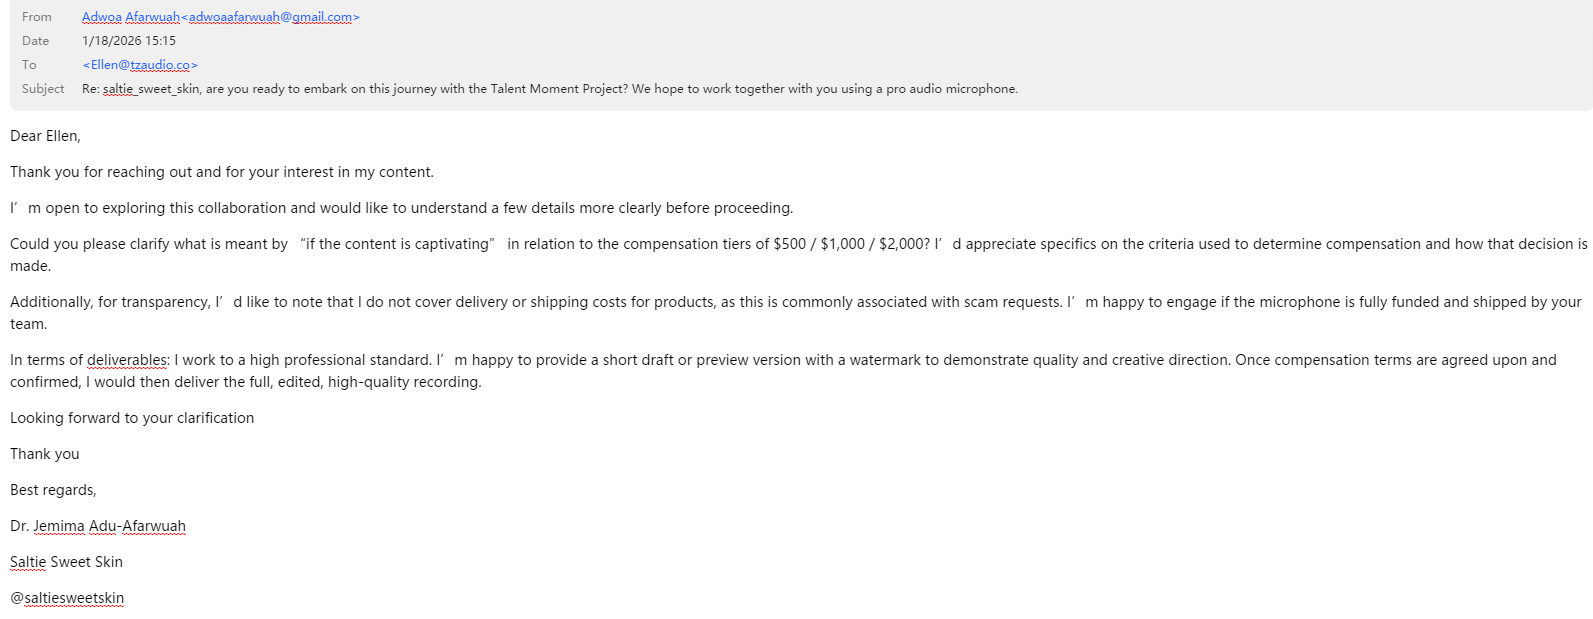The height and width of the screenshot is (619, 1593).
Task: Click the underlined word deliverables
Action: (x=127, y=360)
